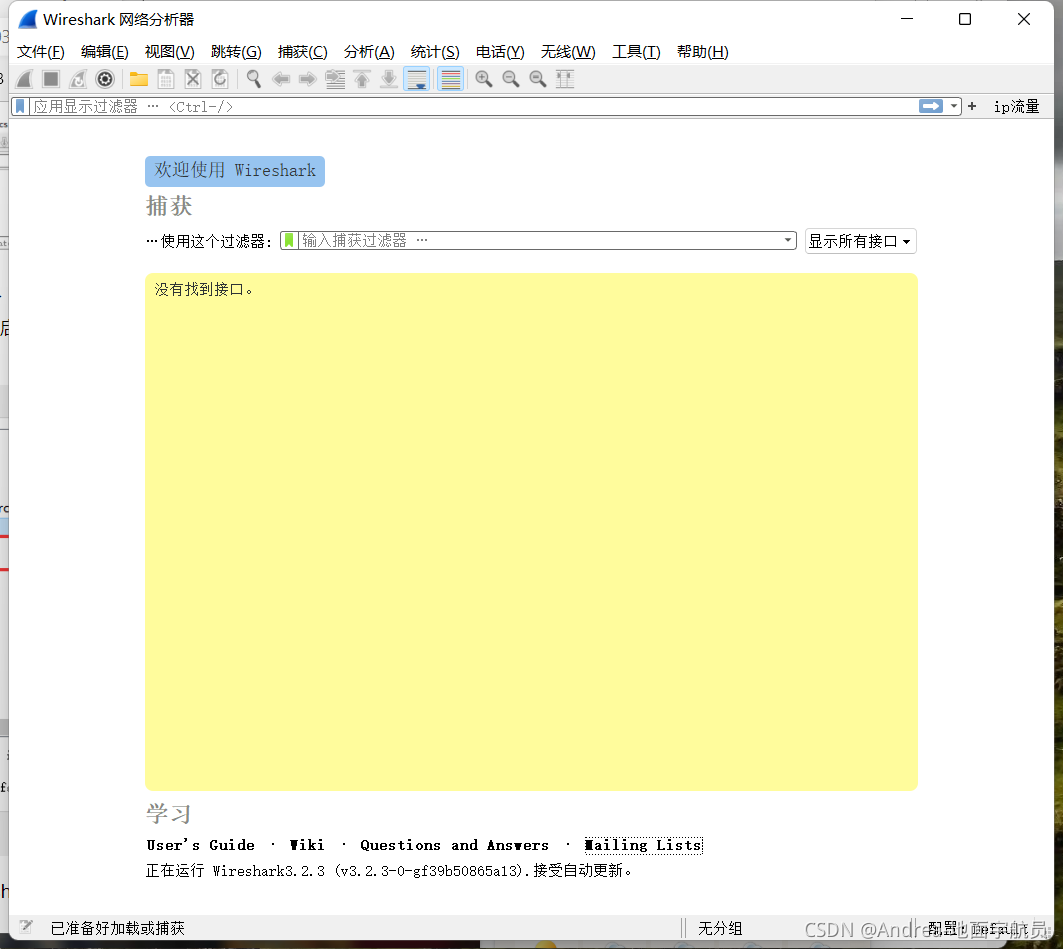This screenshot has width=1063, height=949.
Task: Open capture options gear icon
Action: [x=105, y=79]
